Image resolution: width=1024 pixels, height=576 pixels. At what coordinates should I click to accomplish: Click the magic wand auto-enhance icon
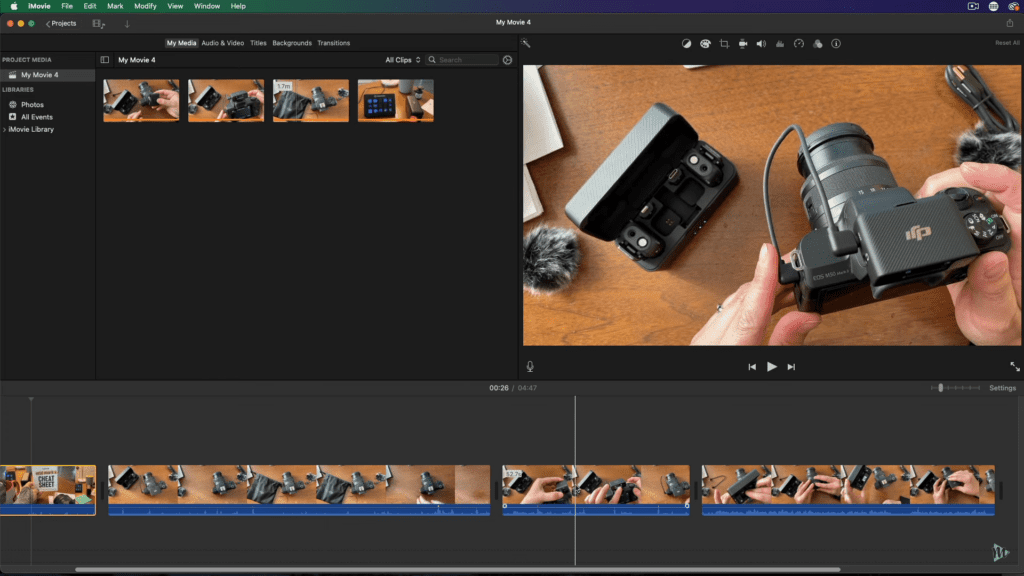526,44
